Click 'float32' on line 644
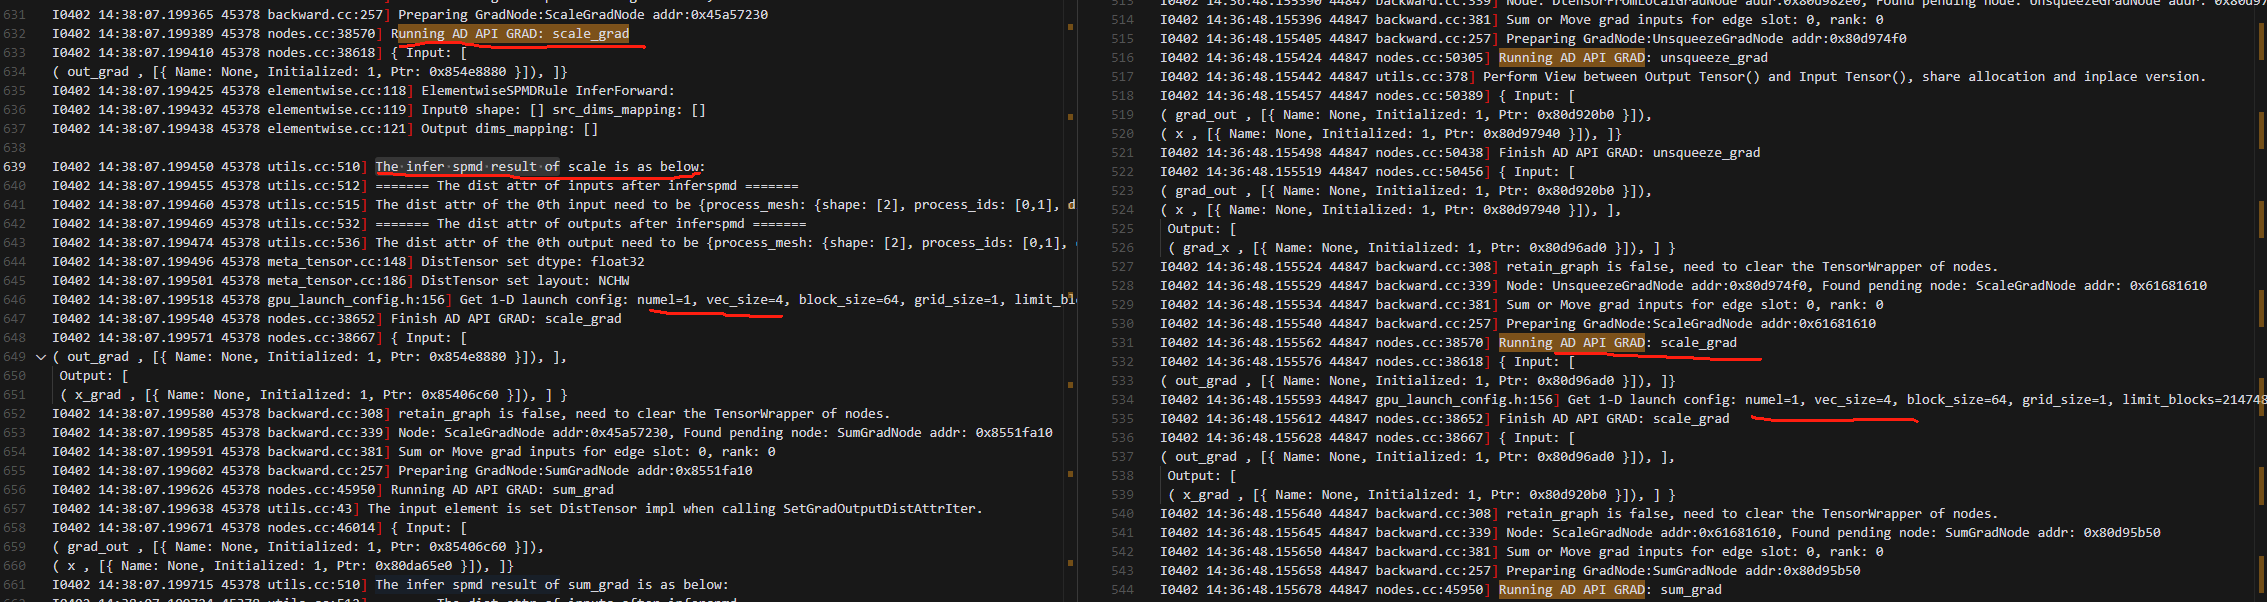This screenshot has width=2267, height=602. click(617, 262)
